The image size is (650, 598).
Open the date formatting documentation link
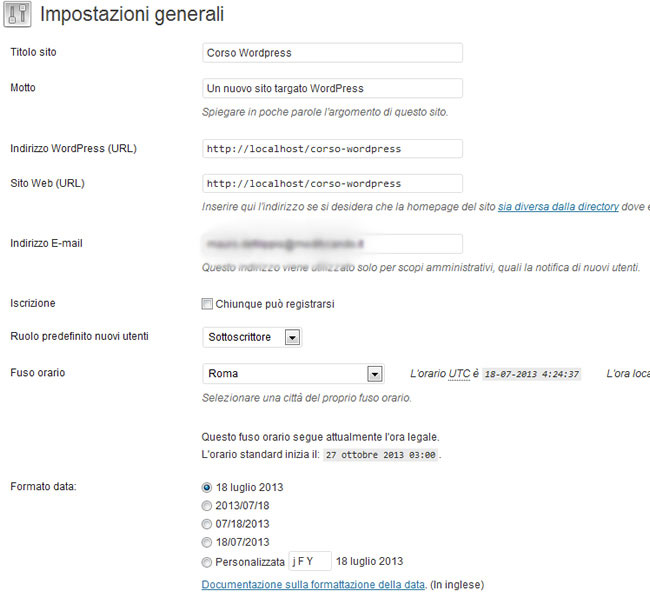pyautogui.click(x=314, y=584)
